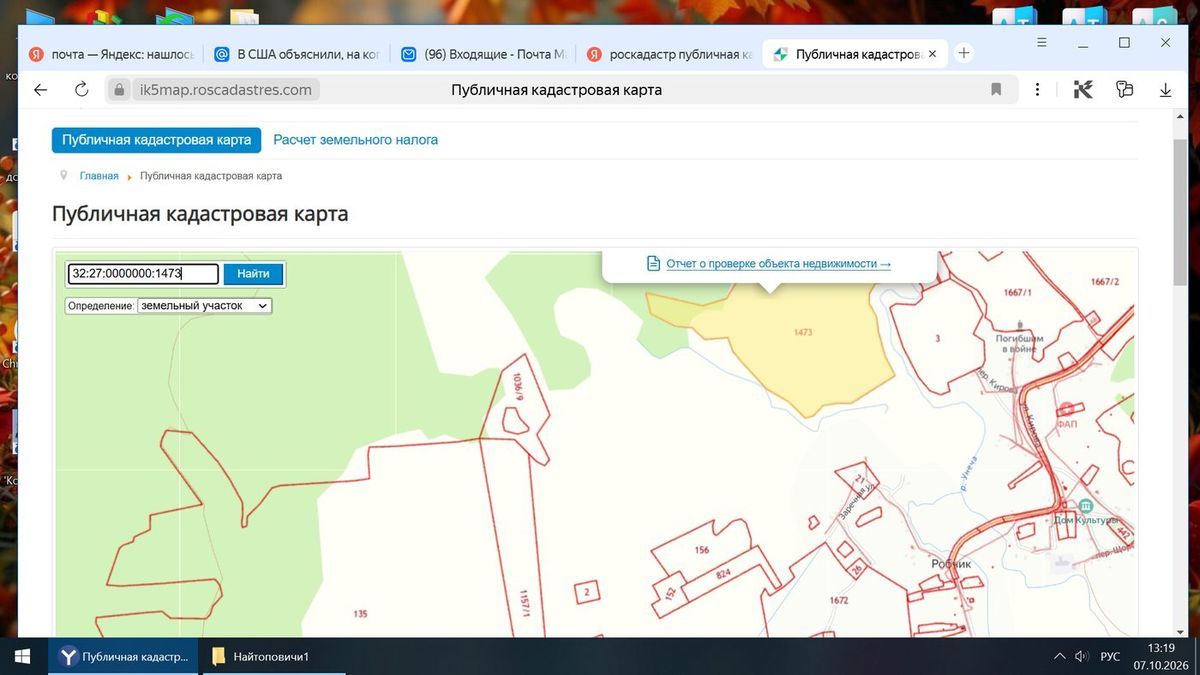Select parcel 1036/9 on the map
Screen dimensions: 1200x675
[x=517, y=386]
